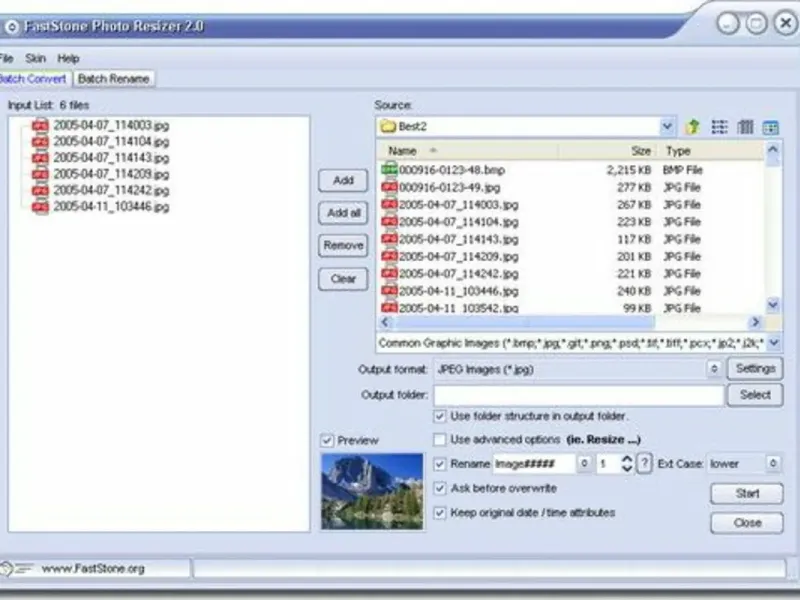The height and width of the screenshot is (600, 800).
Task: Select 2005-04-07_114209.jpg in input list
Action: 111,174
